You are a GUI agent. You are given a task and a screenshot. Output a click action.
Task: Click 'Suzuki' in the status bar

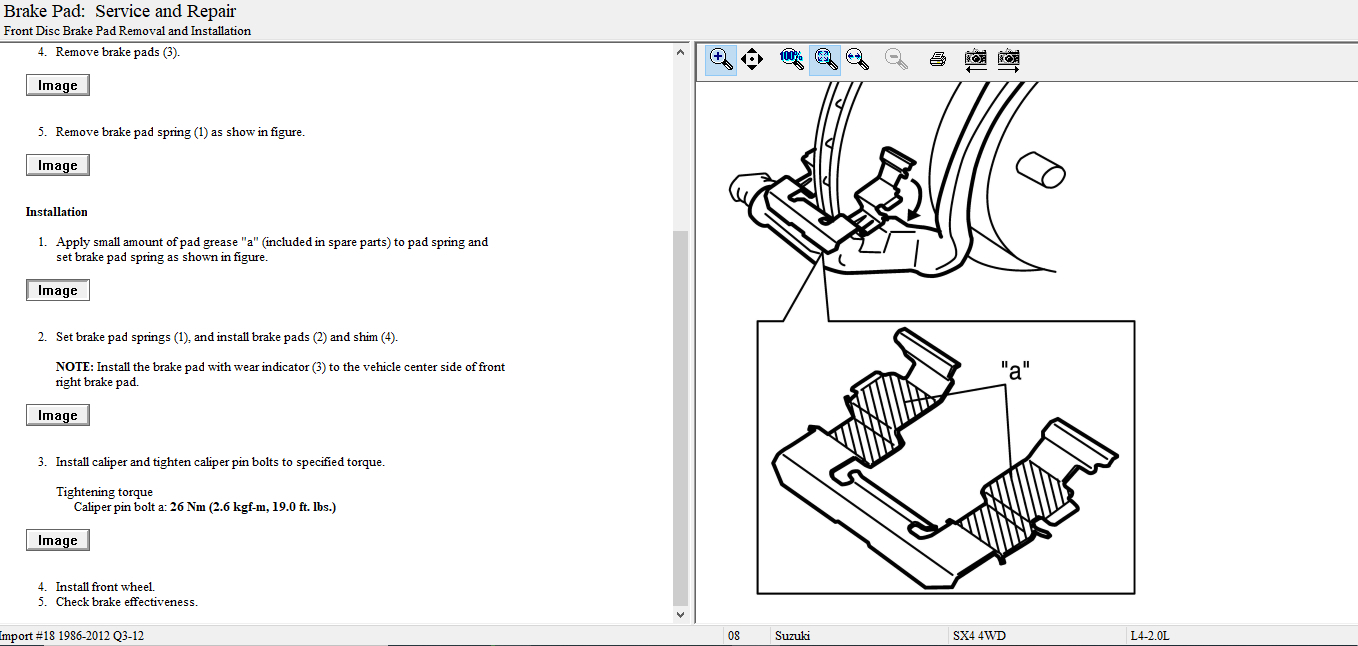[x=793, y=636]
